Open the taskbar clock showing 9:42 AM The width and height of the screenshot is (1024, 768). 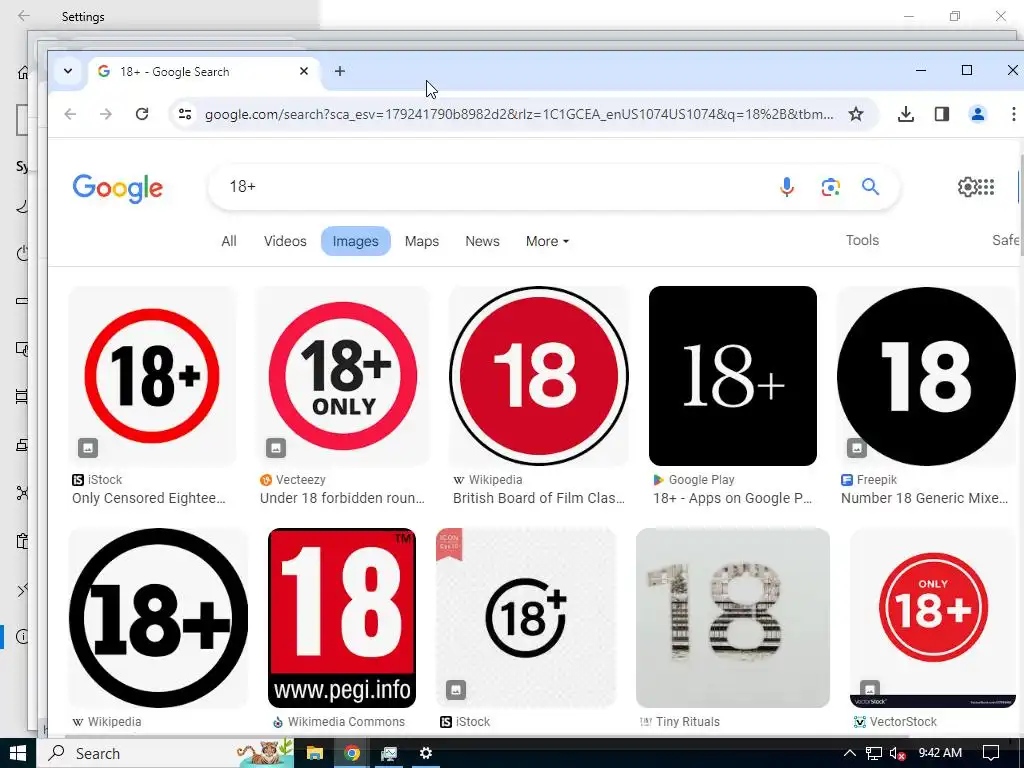point(940,753)
